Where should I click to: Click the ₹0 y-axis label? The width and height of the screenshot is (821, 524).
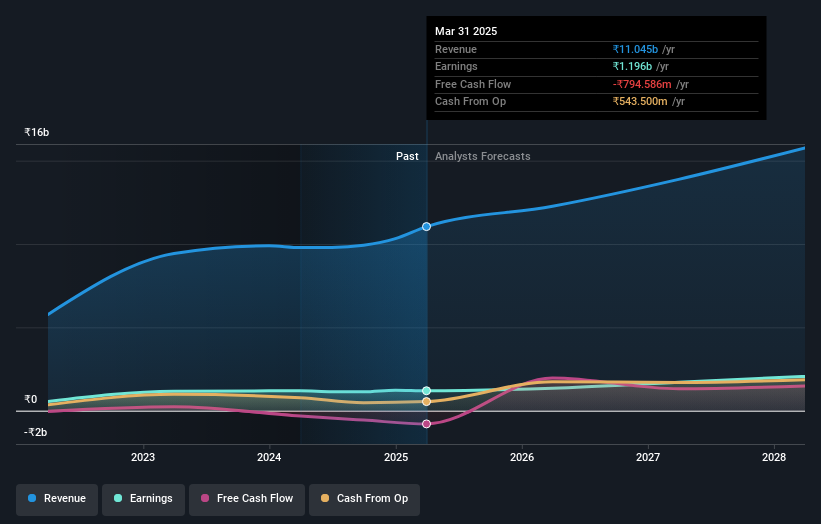click(x=31, y=399)
